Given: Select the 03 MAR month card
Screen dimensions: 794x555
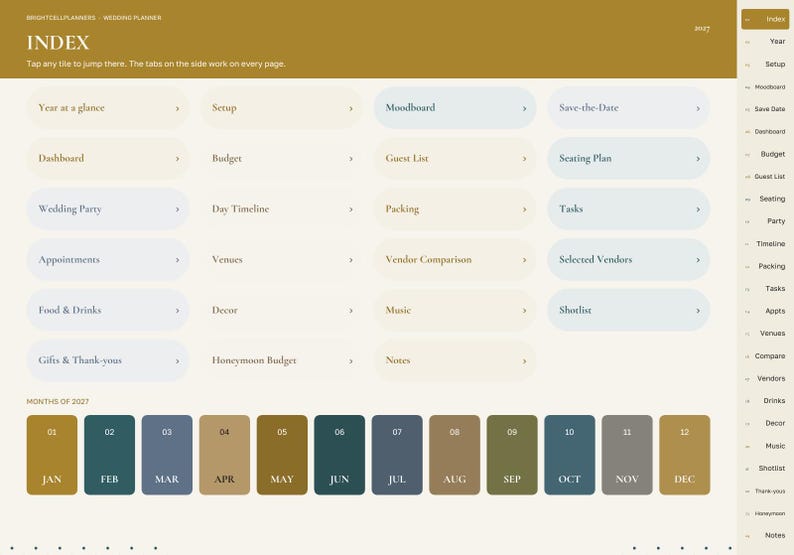Looking at the screenshot, I should 167,455.
